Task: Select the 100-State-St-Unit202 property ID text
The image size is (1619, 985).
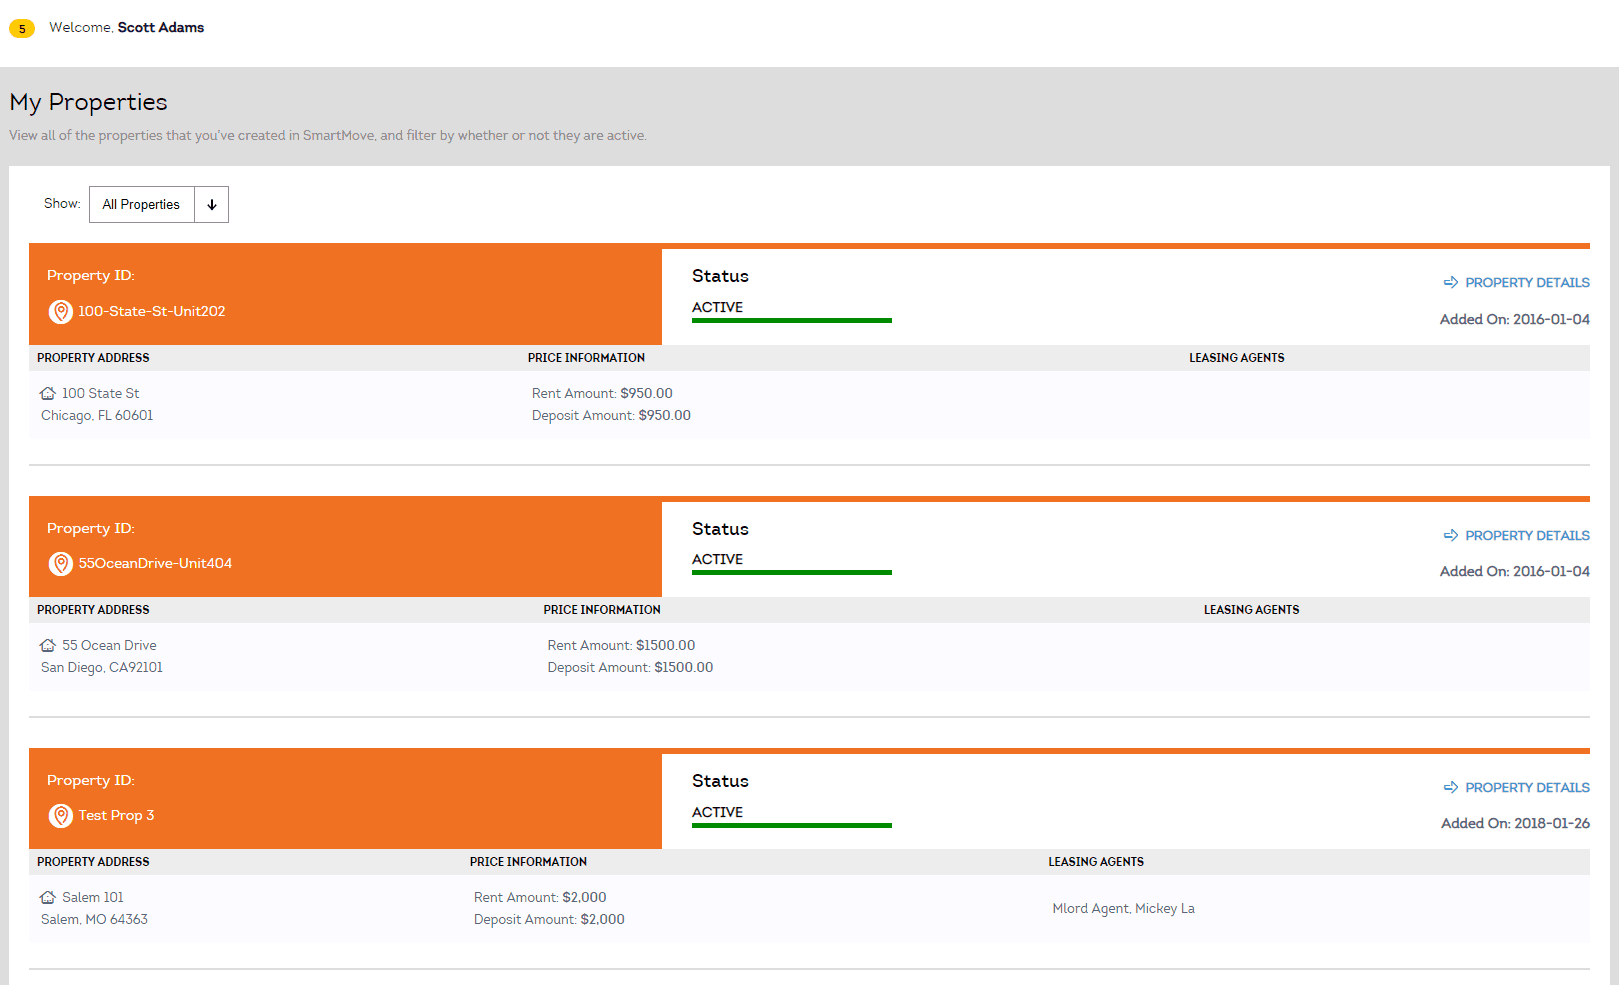Action: pyautogui.click(x=152, y=312)
